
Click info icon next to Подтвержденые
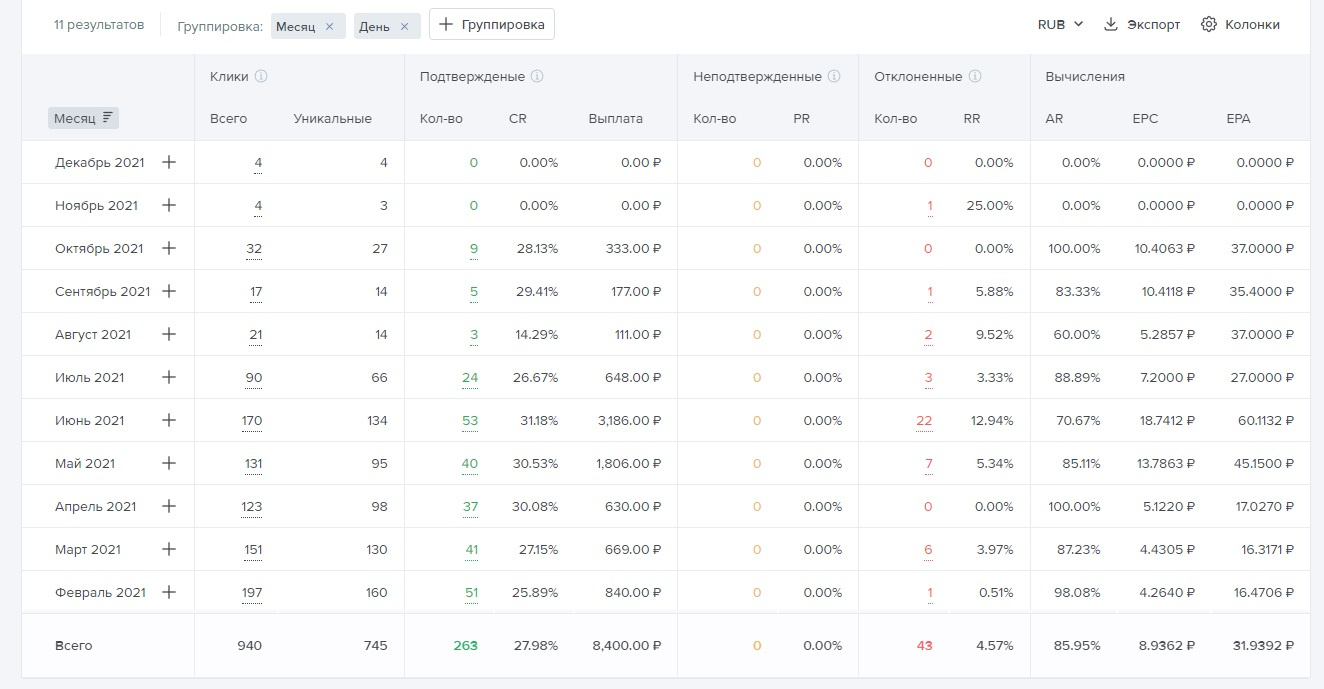537,76
